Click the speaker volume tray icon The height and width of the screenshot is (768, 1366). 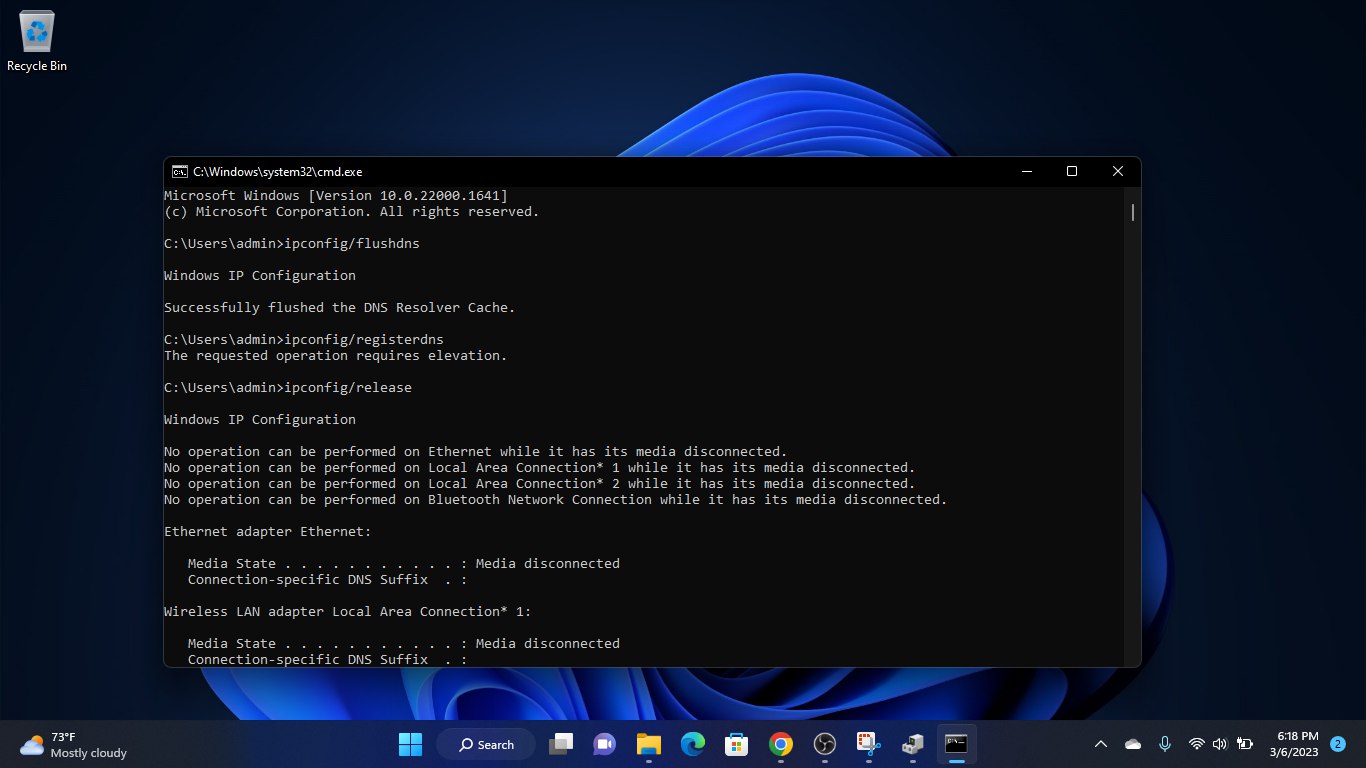pos(1219,744)
